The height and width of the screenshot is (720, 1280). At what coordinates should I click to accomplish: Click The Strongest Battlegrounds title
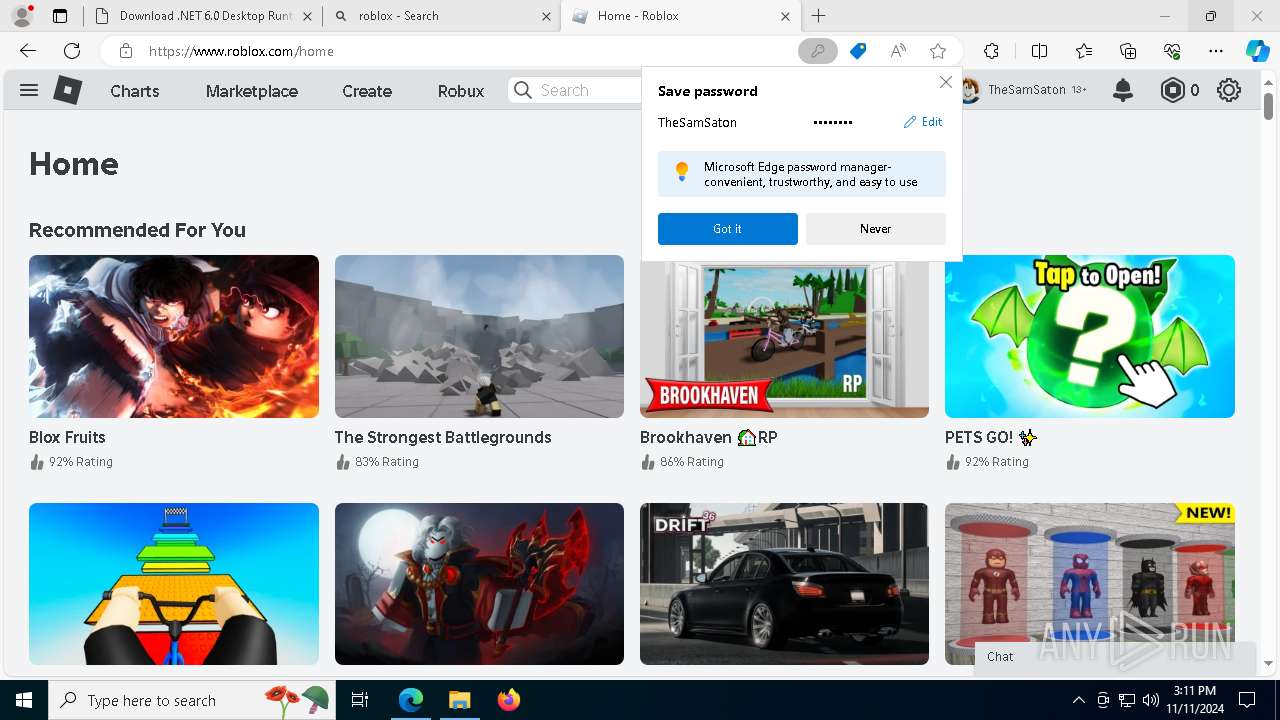point(443,437)
